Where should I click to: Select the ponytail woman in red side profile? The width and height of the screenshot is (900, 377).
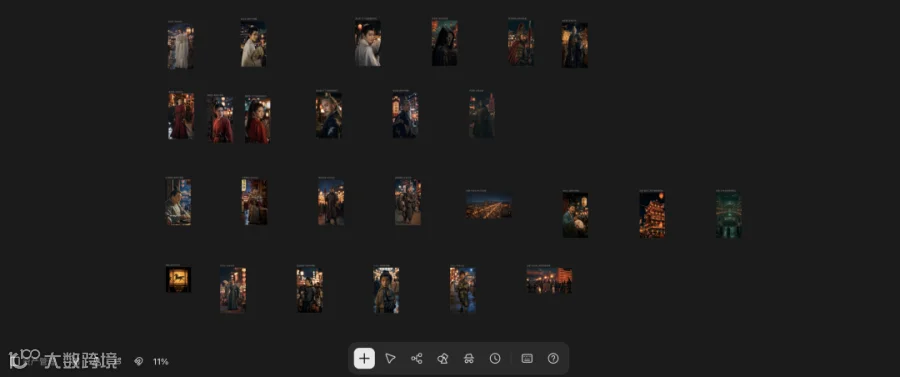pyautogui.click(x=257, y=120)
